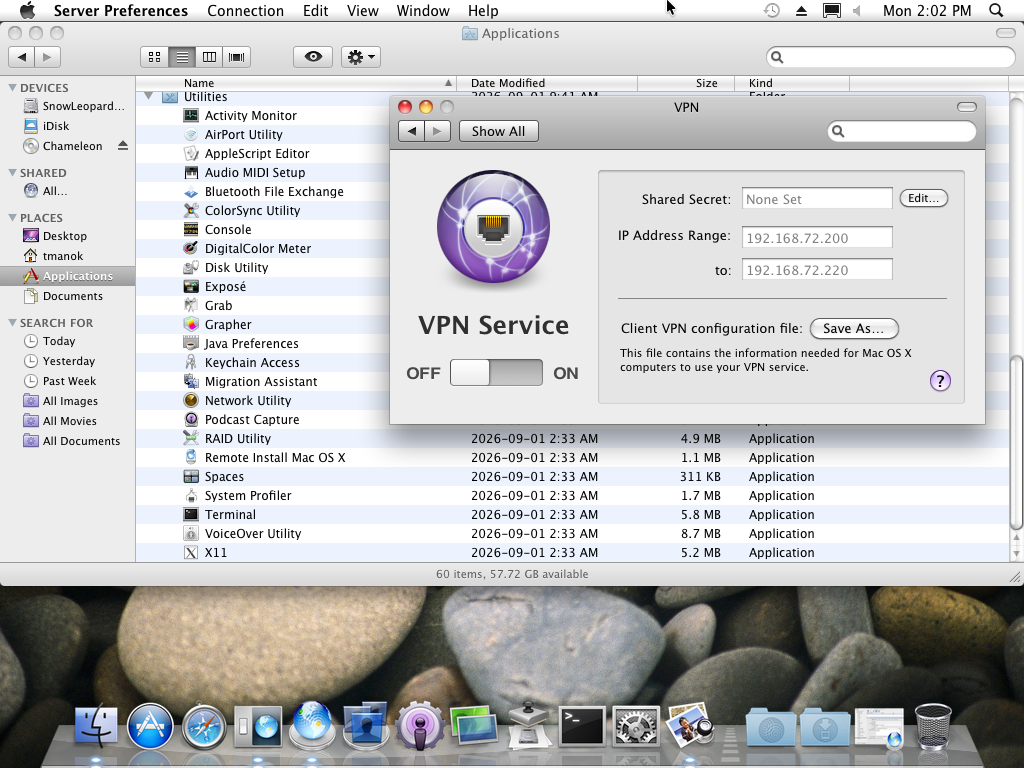Collapse the SEARCH FOR sidebar section
1024x768 pixels.
tap(12, 323)
